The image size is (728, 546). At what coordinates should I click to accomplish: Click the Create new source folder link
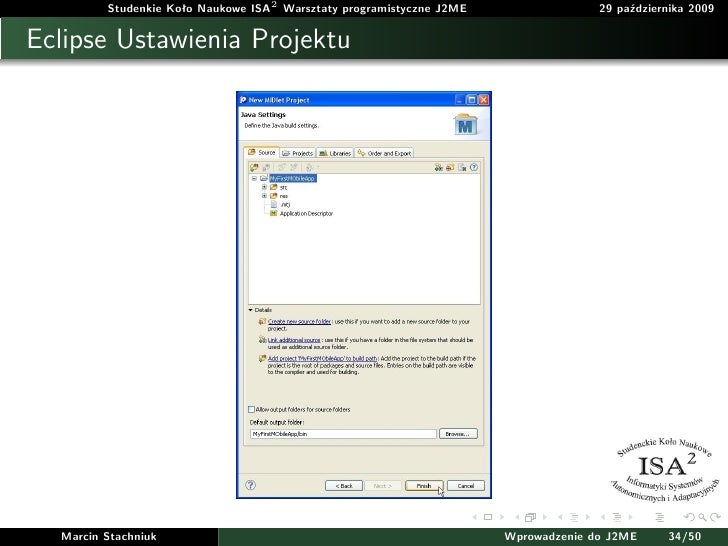[299, 321]
